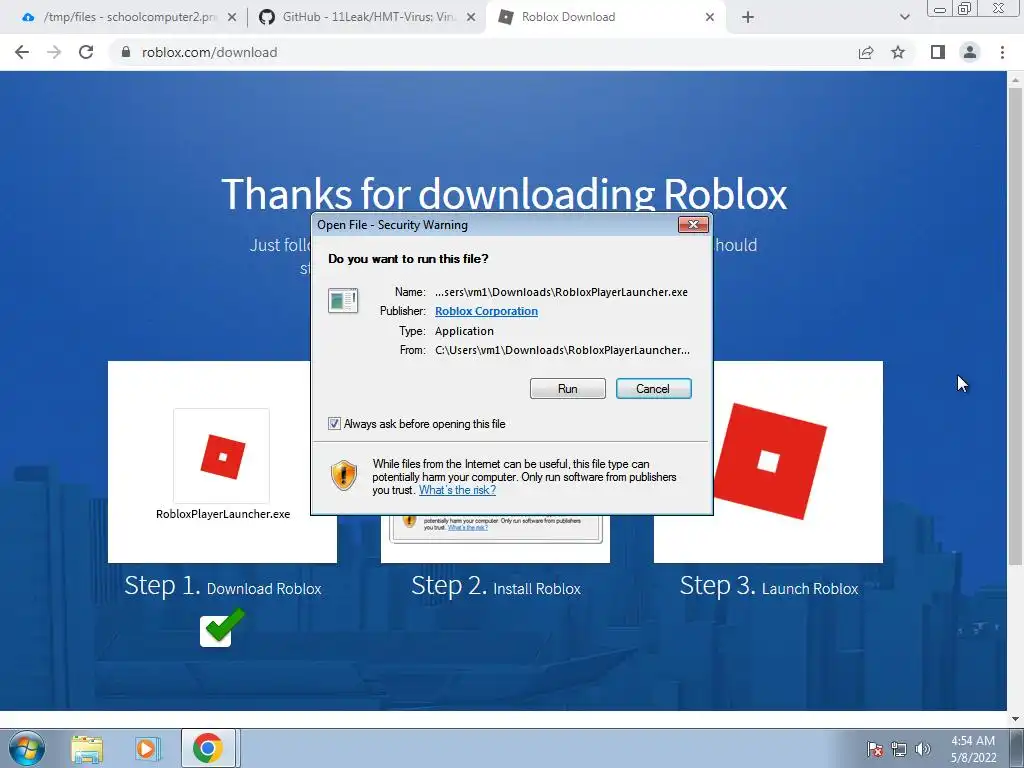Click the page scrollbar up arrow
This screenshot has width=1024, height=768.
(x=1015, y=80)
